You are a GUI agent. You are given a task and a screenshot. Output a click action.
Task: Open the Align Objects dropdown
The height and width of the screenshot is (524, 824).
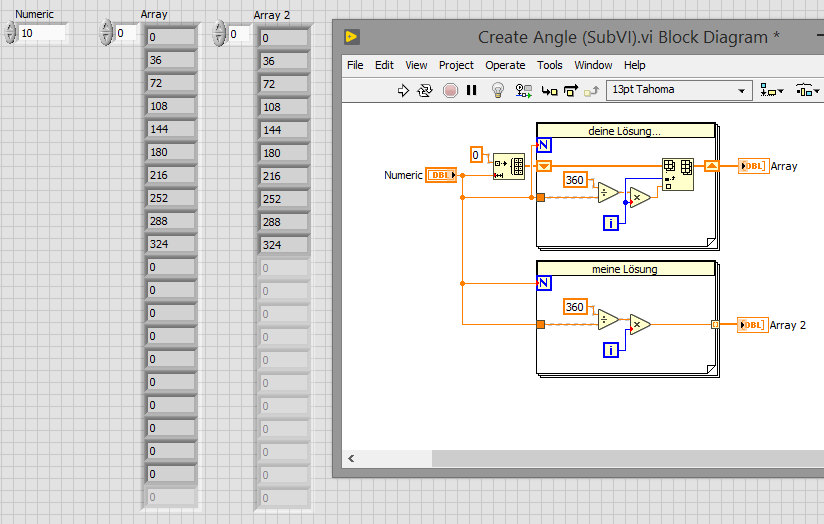click(772, 90)
